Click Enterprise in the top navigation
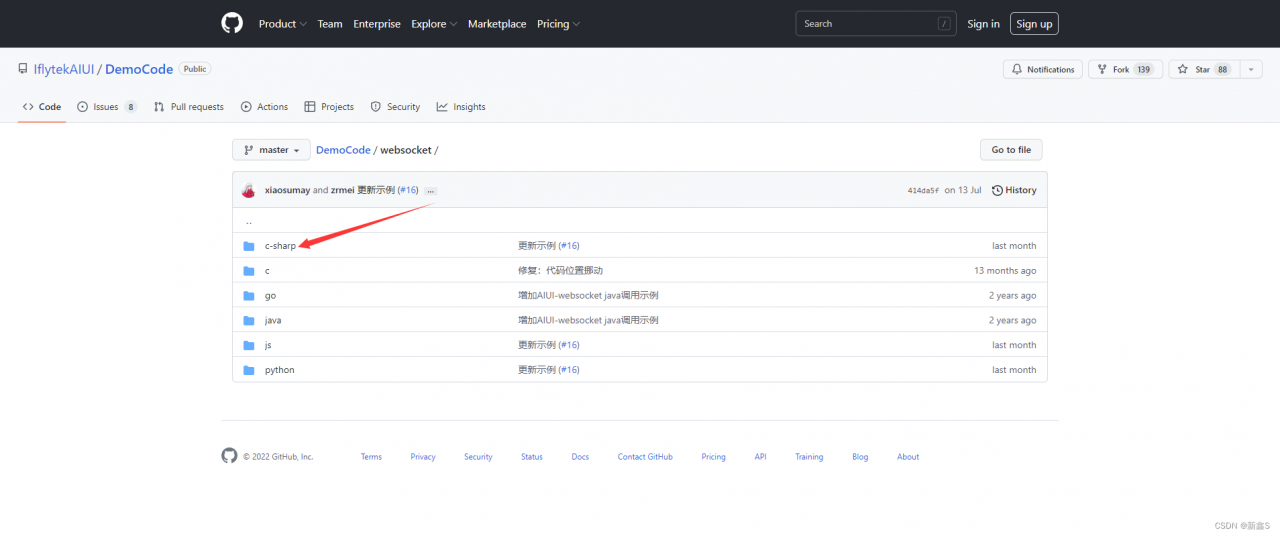Viewport: 1280px width, 536px height. [x=377, y=24]
